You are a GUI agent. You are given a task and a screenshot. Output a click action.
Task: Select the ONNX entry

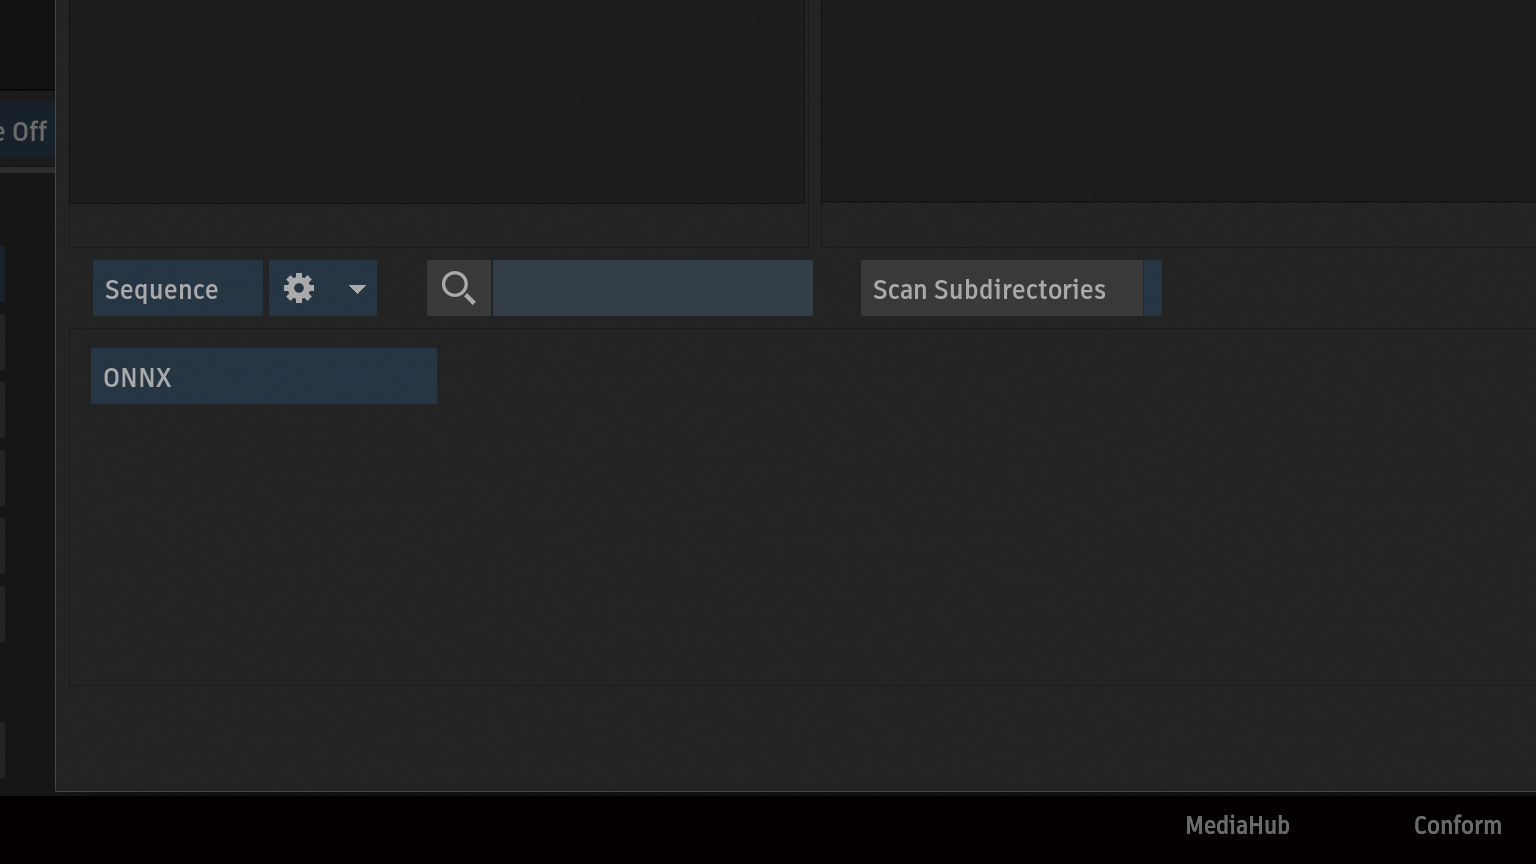click(x=263, y=377)
